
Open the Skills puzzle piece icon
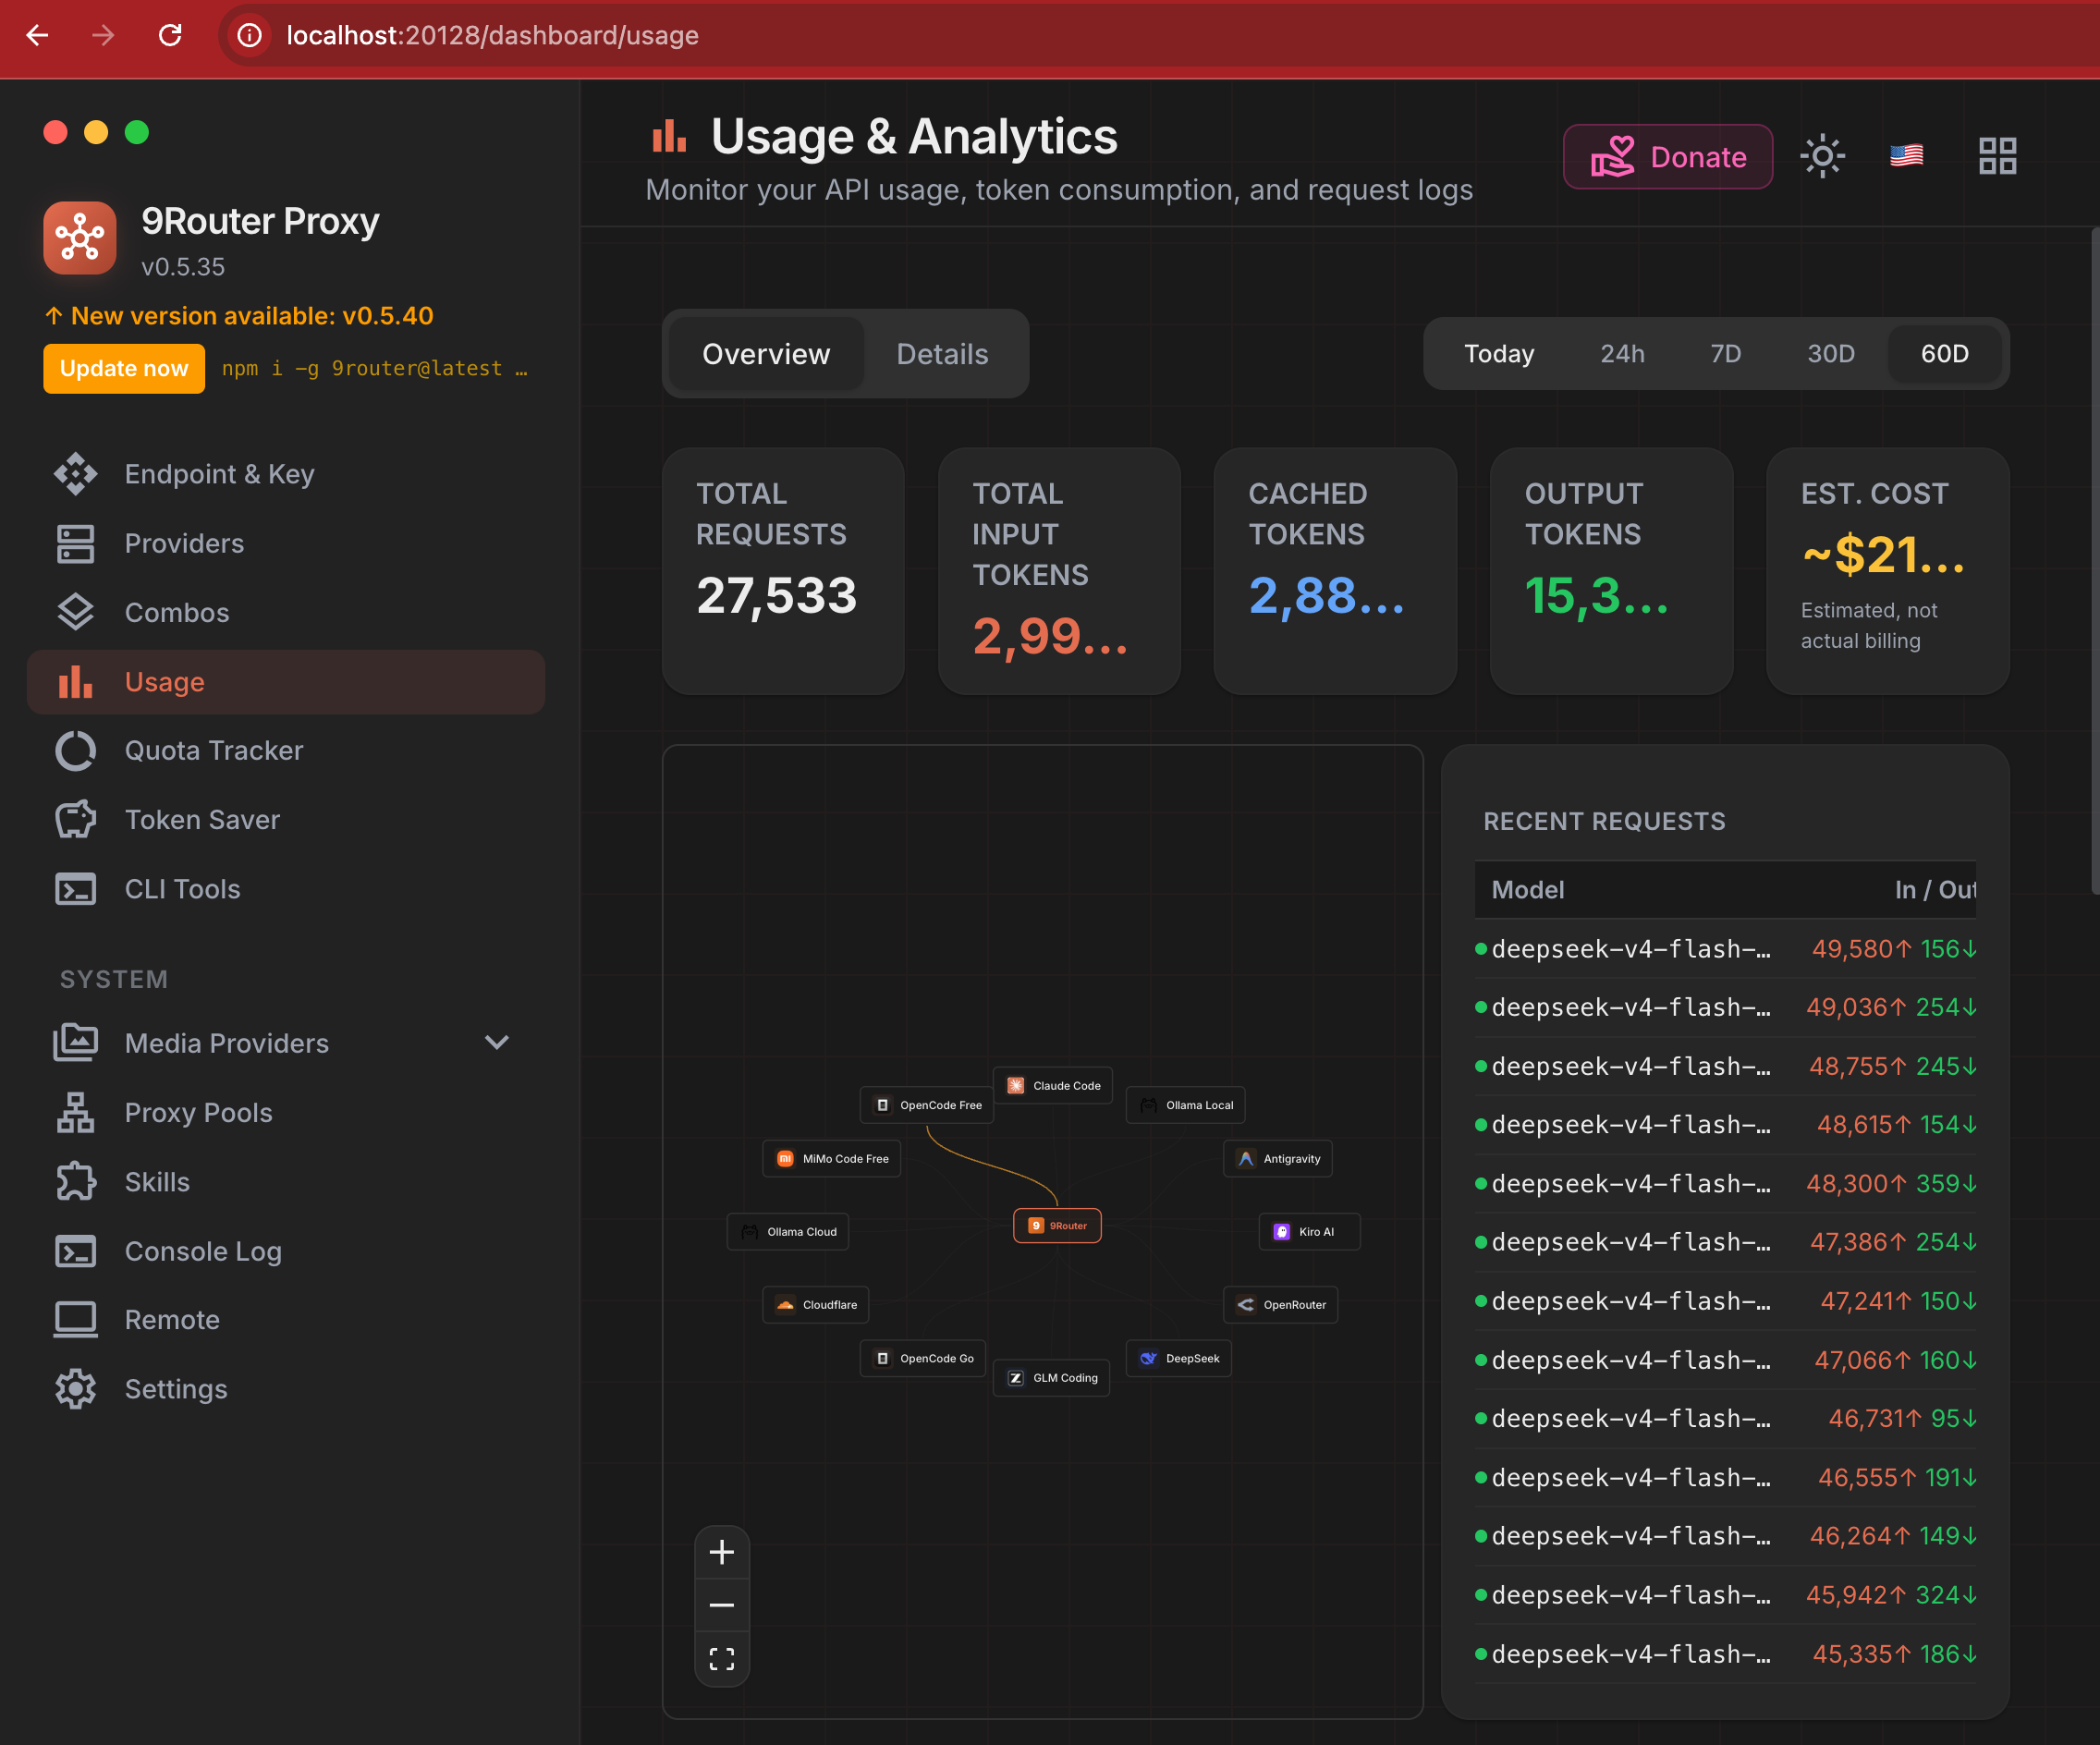click(75, 1182)
